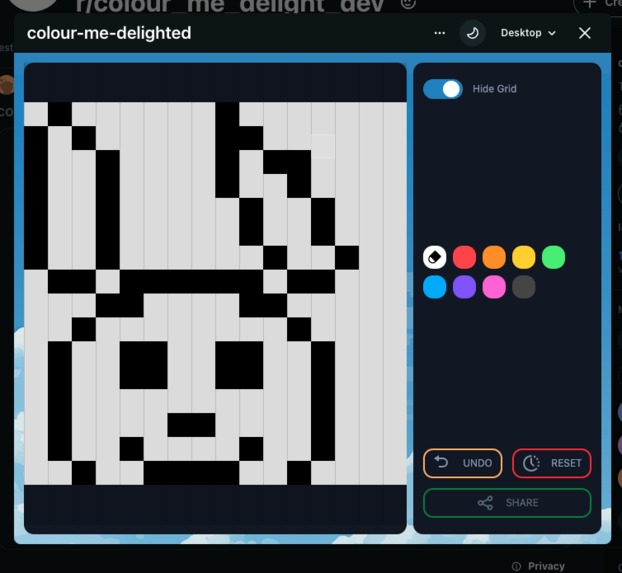Click the UNDO button
Screen dimensions: 622x573
click(463, 463)
